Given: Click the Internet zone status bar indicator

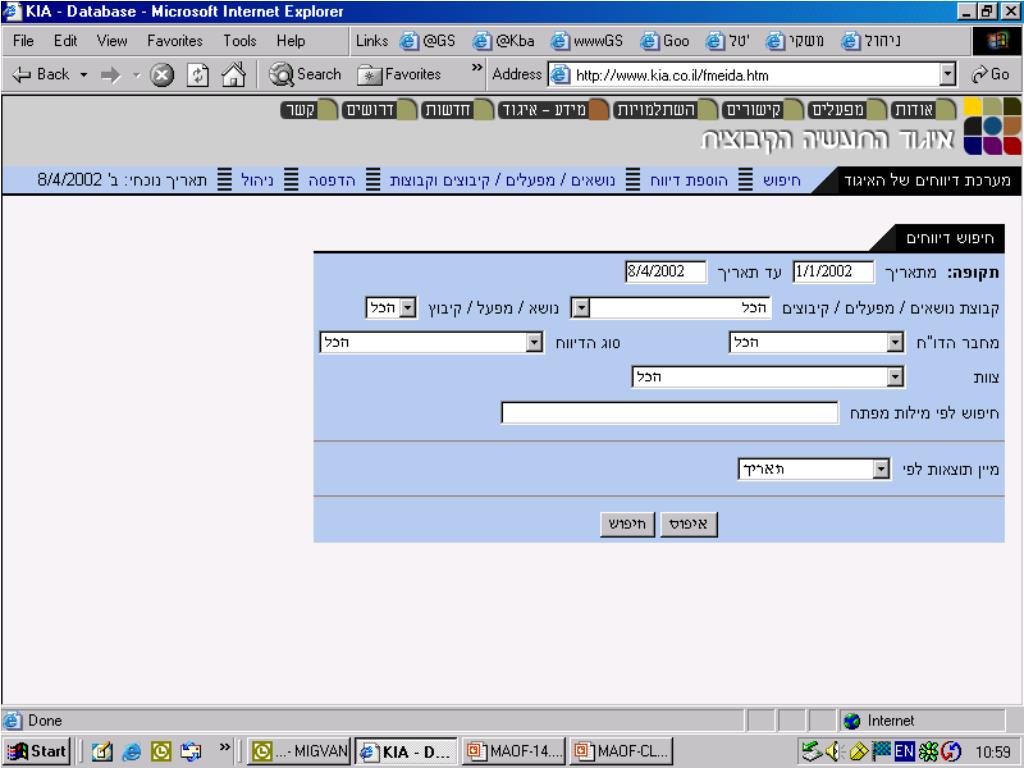Looking at the screenshot, I should [921, 721].
